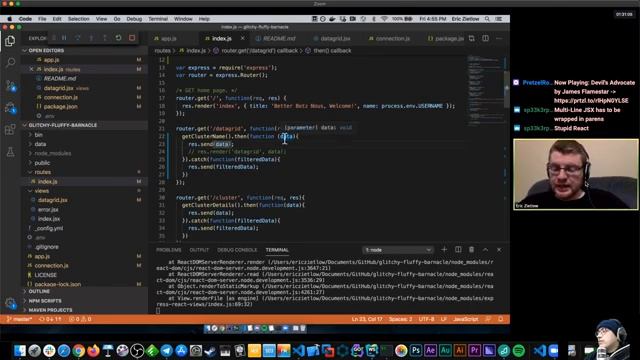Click the JavaScript language mode
The image size is (640, 360).
tap(465, 319)
